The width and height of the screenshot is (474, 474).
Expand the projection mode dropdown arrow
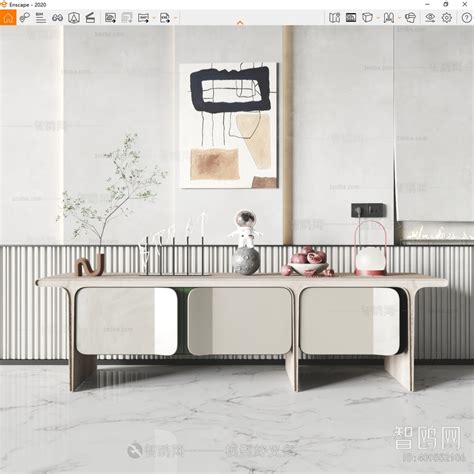coord(378,18)
